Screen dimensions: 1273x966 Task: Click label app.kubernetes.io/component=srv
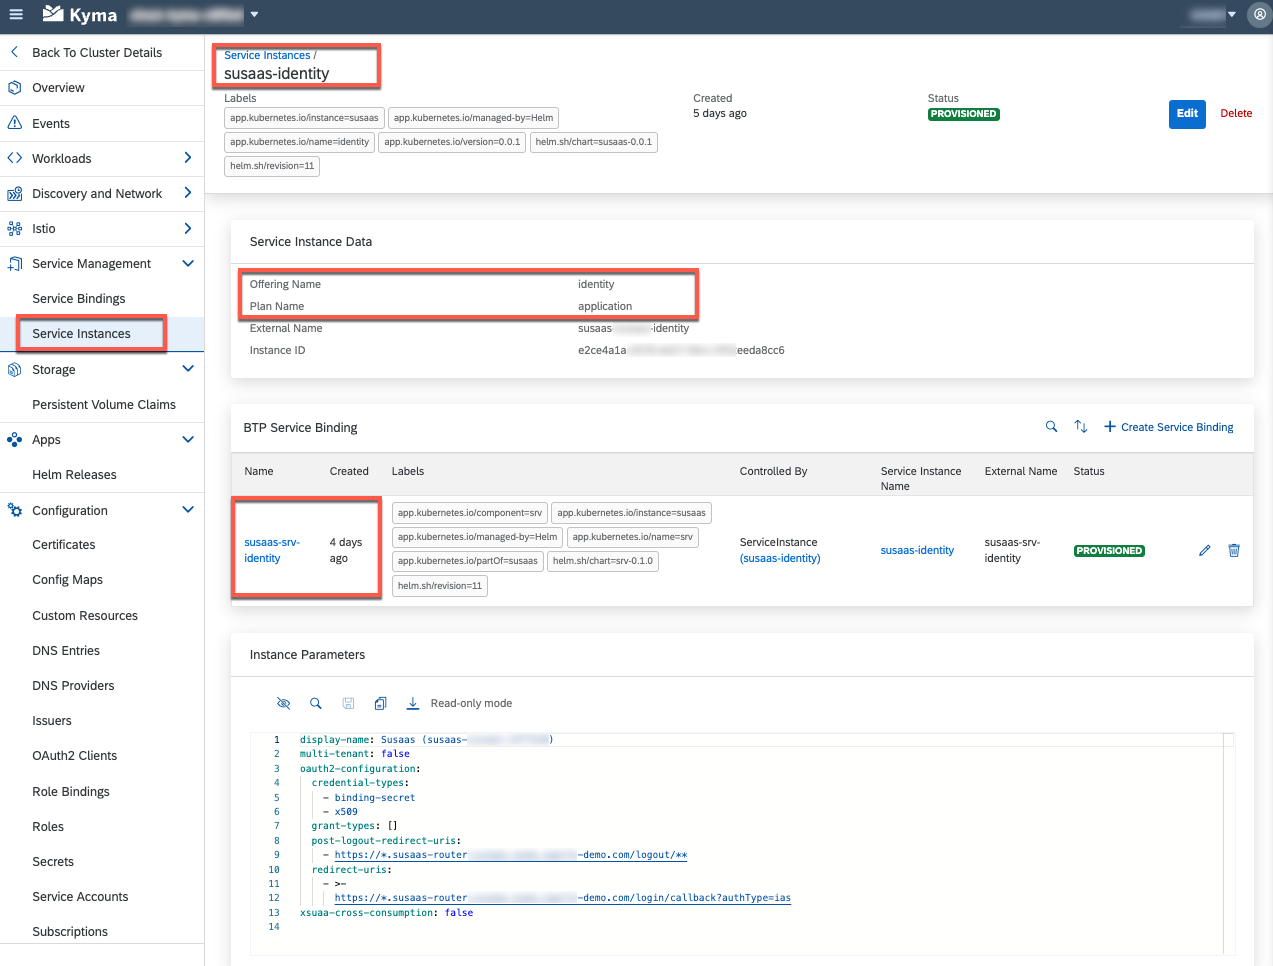(469, 513)
